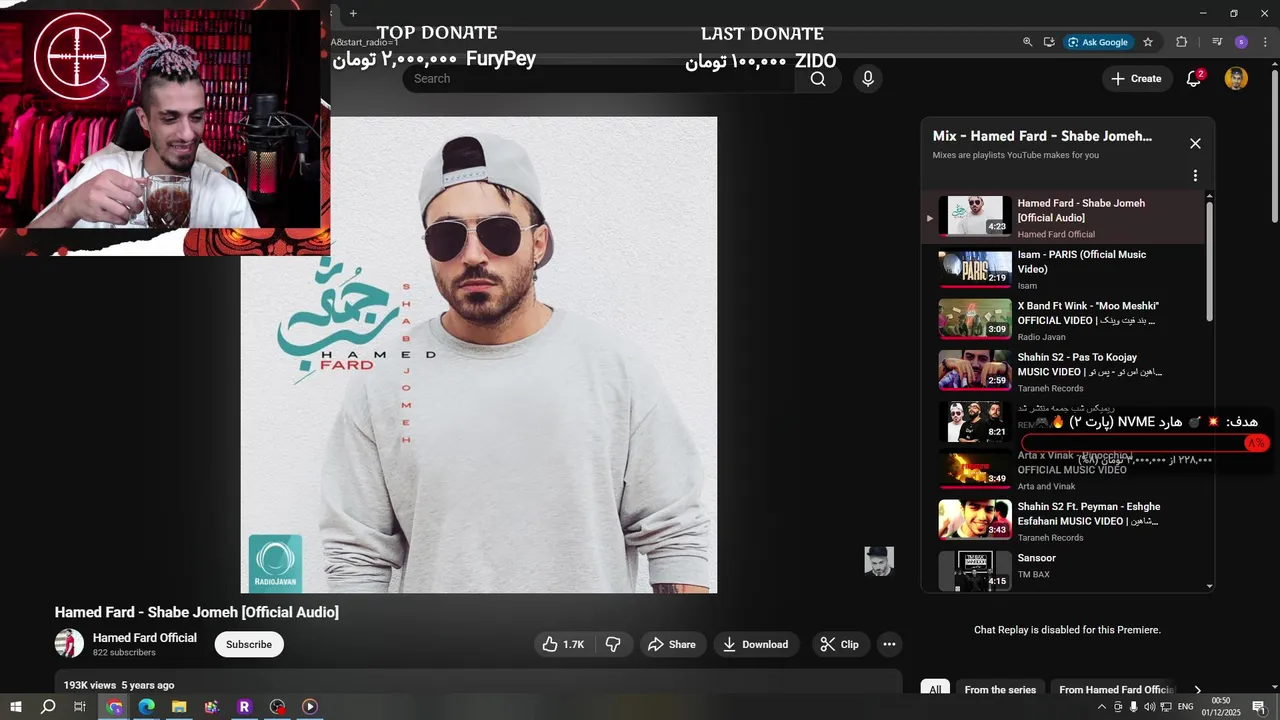1280x720 pixels.
Task: Open the system clock showing 00:50
Action: point(1221,707)
